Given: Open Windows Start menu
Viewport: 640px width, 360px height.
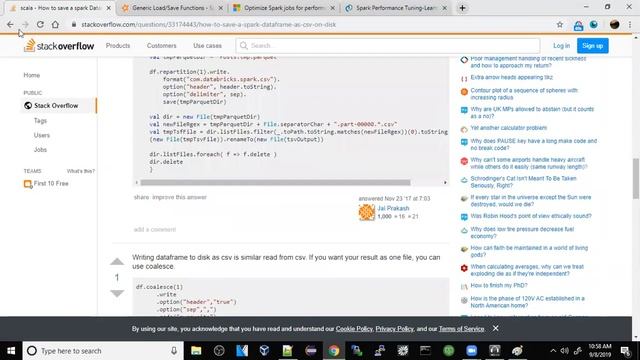Looking at the screenshot, I should pos(11,351).
